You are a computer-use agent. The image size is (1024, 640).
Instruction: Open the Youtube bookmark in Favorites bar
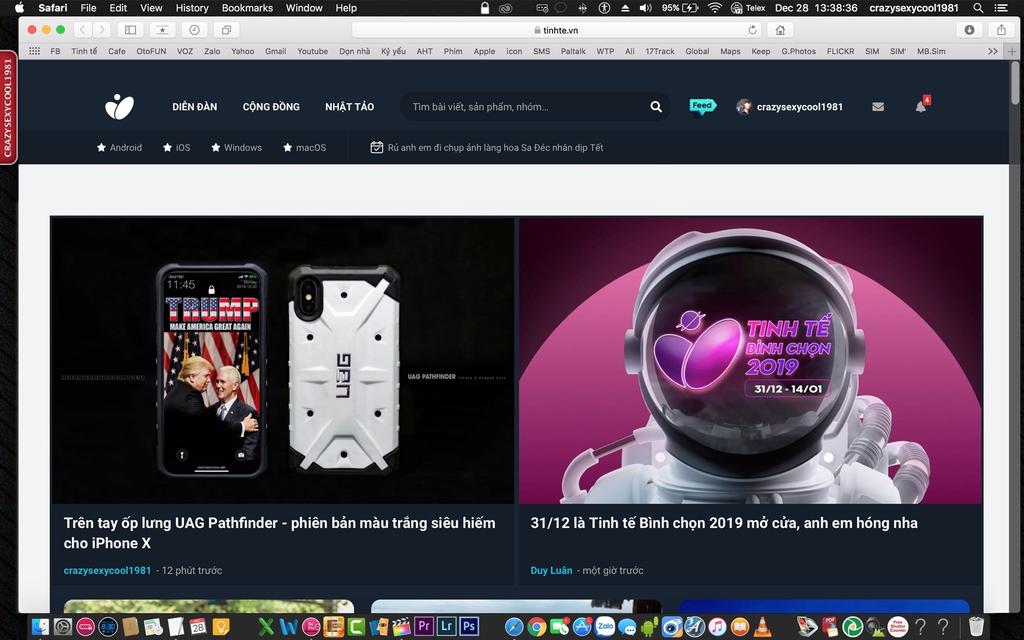point(313,51)
